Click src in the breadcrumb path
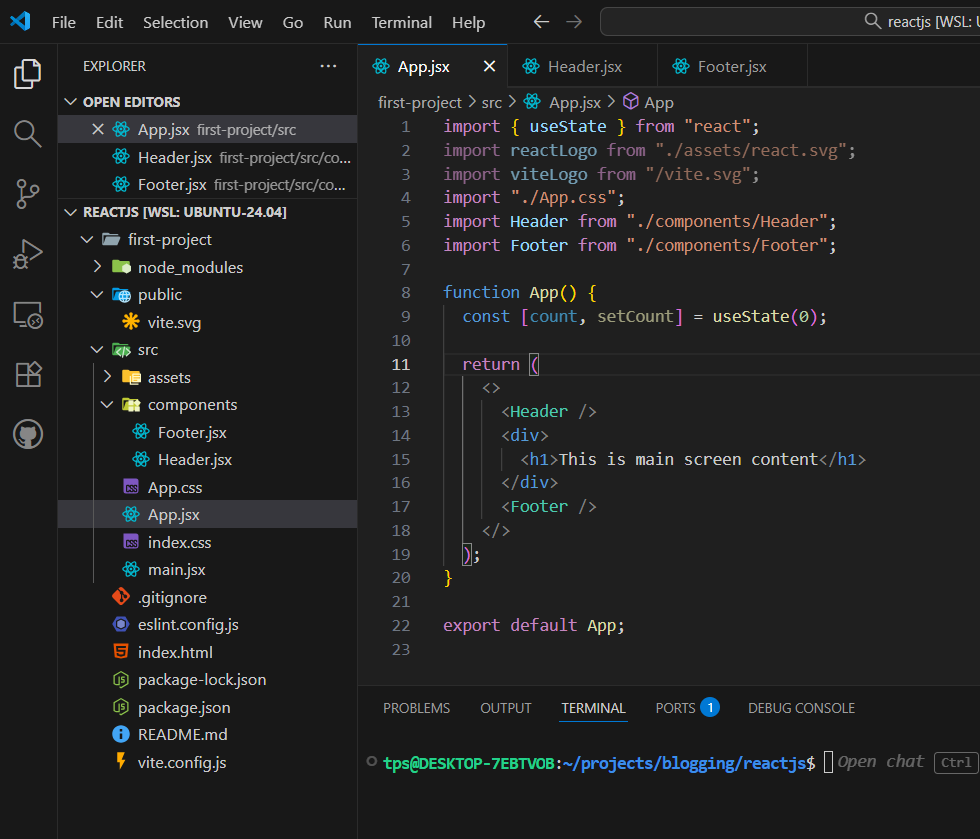980x839 pixels. [491, 102]
